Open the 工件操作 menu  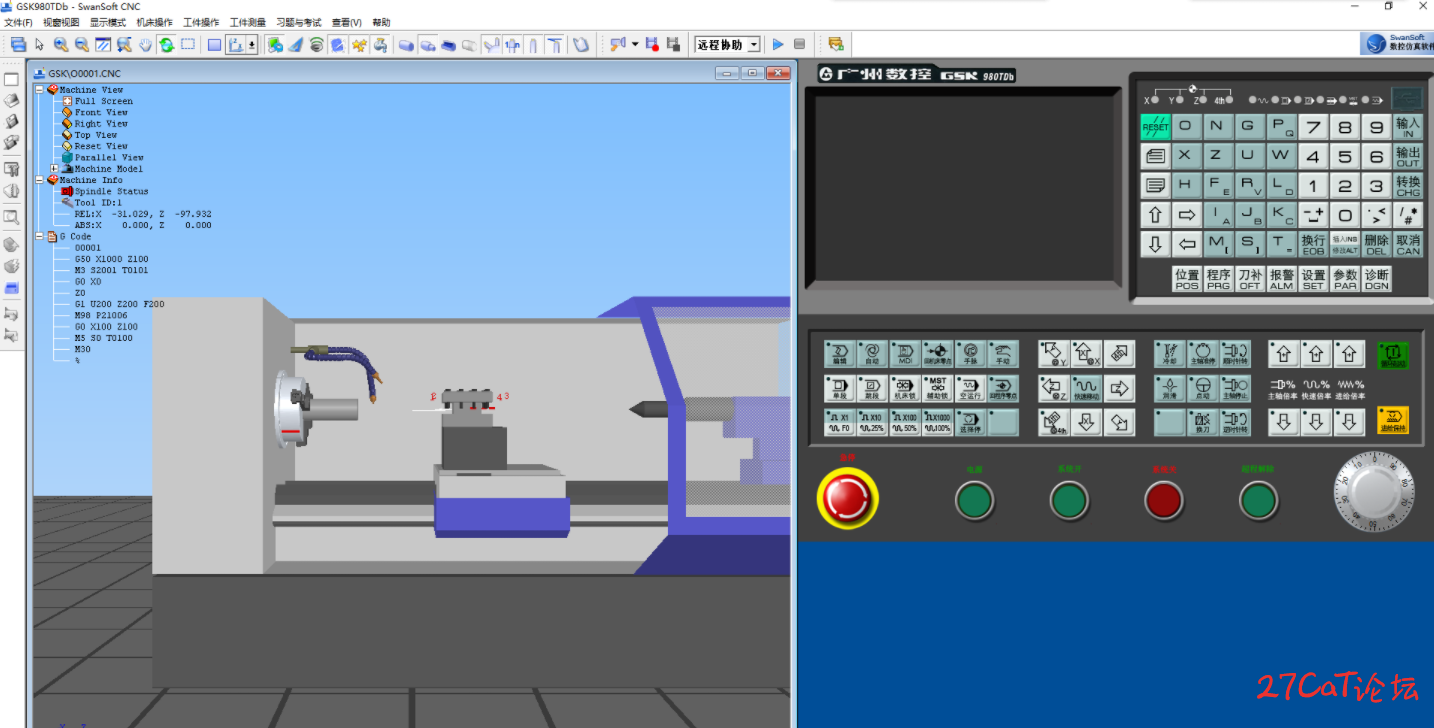[201, 22]
